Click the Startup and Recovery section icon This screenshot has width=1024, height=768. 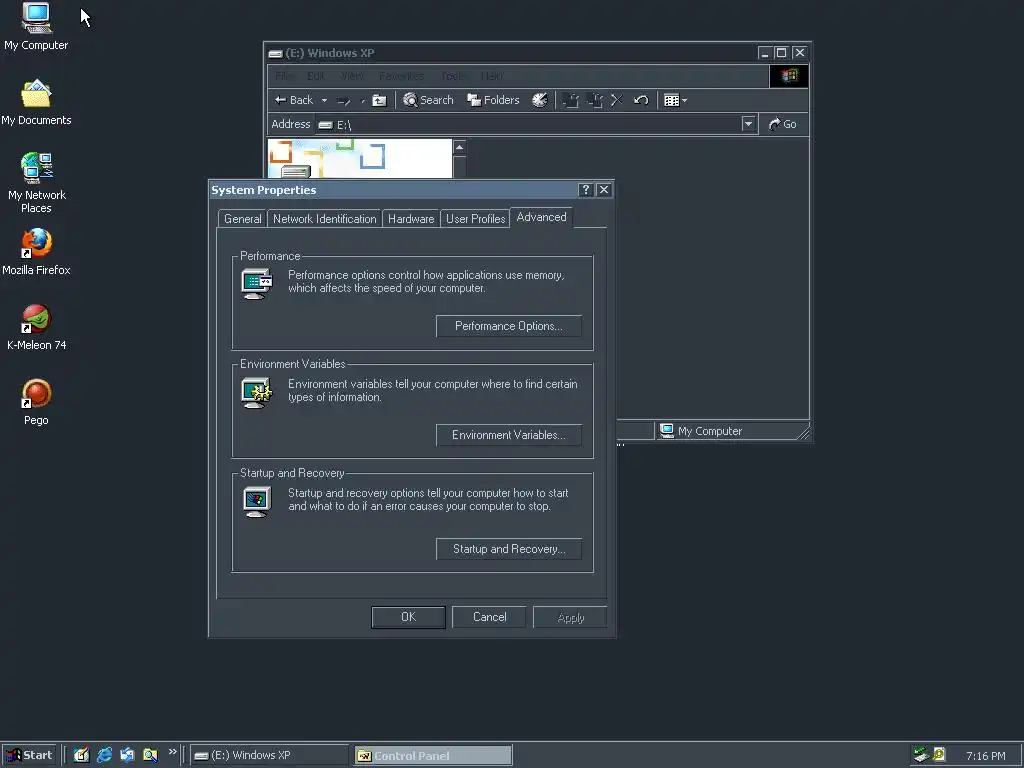tap(257, 502)
